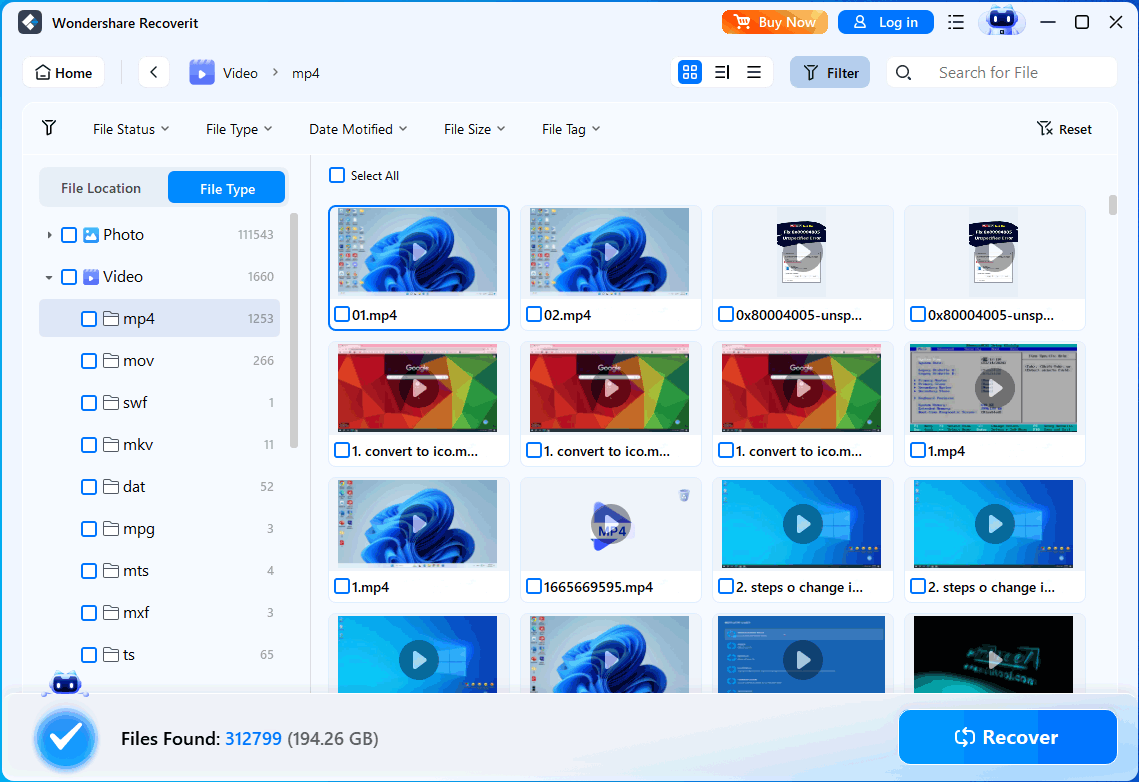1139x782 pixels.
Task: Click the Recover button
Action: (x=1008, y=737)
